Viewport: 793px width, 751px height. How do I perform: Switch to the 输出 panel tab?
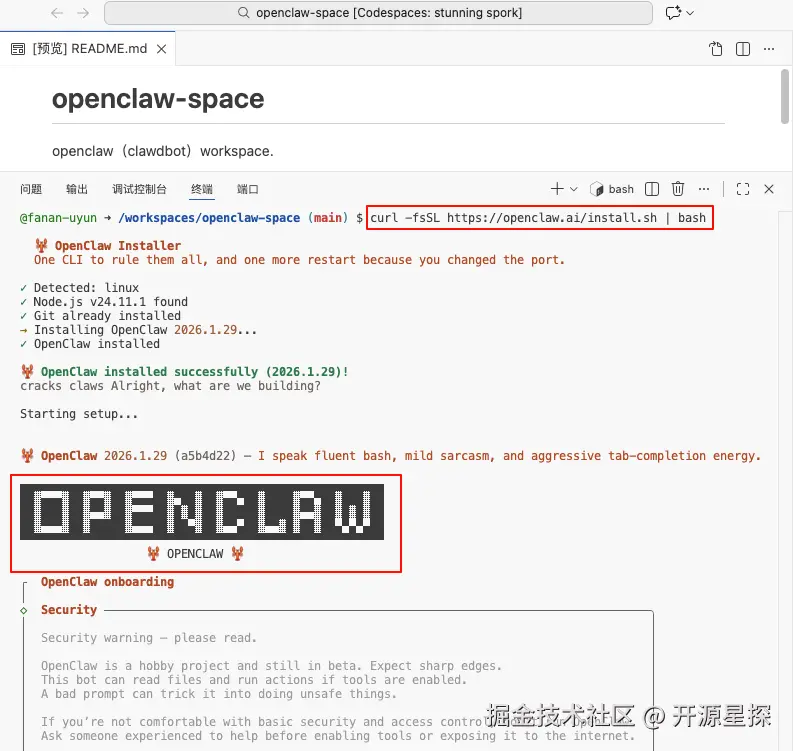coord(77,189)
